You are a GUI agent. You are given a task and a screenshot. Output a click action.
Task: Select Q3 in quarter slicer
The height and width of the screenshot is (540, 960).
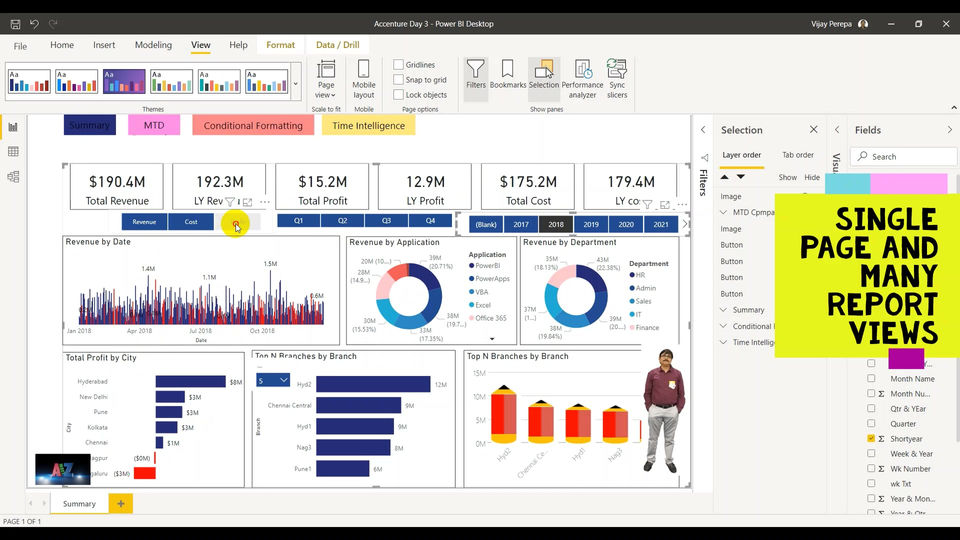(386, 220)
